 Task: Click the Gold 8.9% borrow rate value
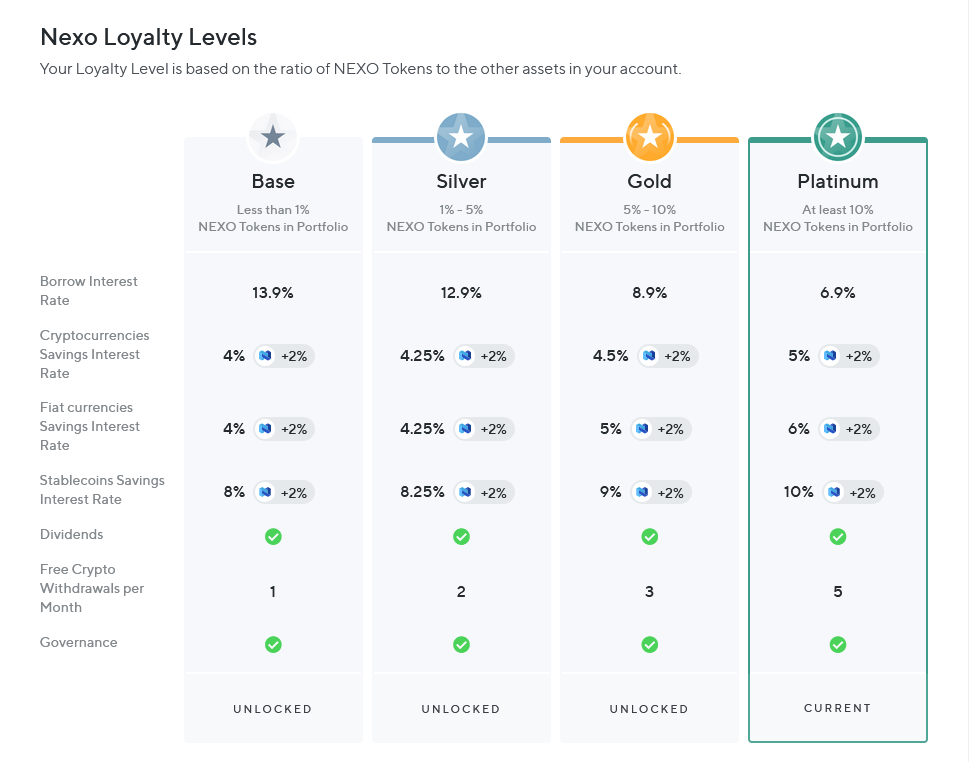[650, 292]
